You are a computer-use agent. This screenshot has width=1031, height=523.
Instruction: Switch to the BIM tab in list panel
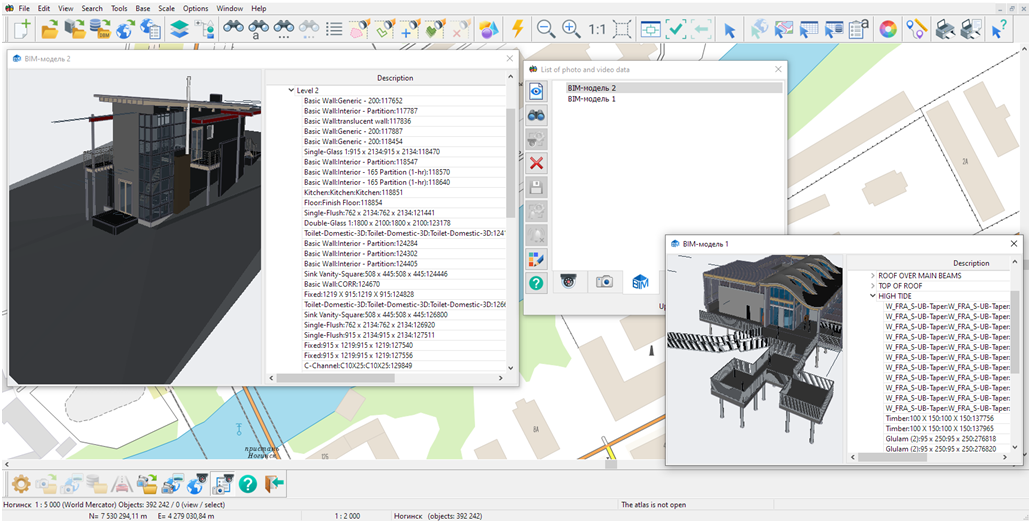(640, 283)
